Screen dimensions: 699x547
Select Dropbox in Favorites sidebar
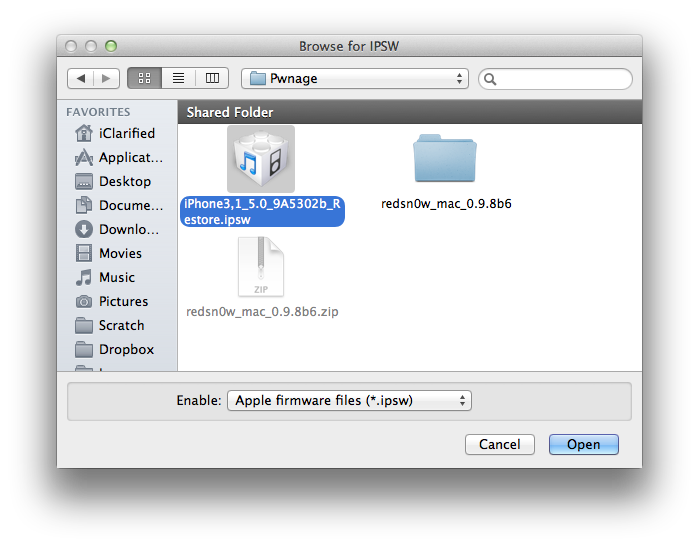pos(115,350)
